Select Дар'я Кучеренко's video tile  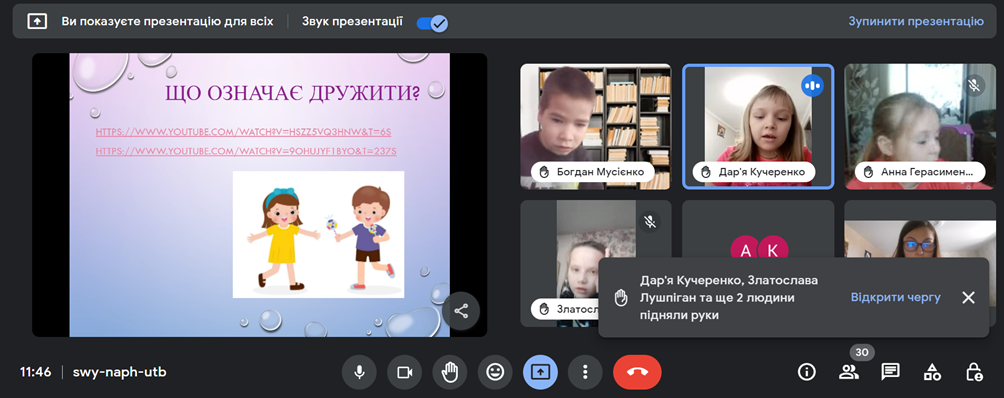pos(758,127)
